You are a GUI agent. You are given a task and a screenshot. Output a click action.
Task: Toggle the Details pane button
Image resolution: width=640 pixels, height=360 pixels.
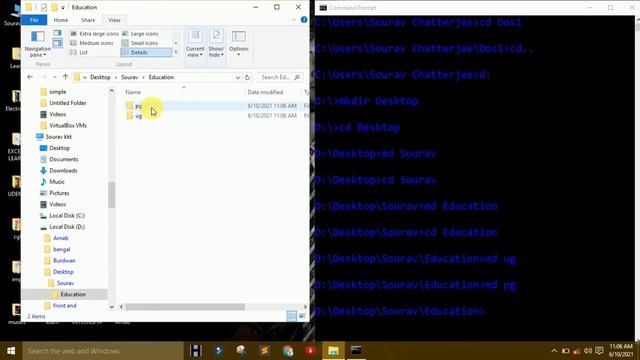coord(58,43)
